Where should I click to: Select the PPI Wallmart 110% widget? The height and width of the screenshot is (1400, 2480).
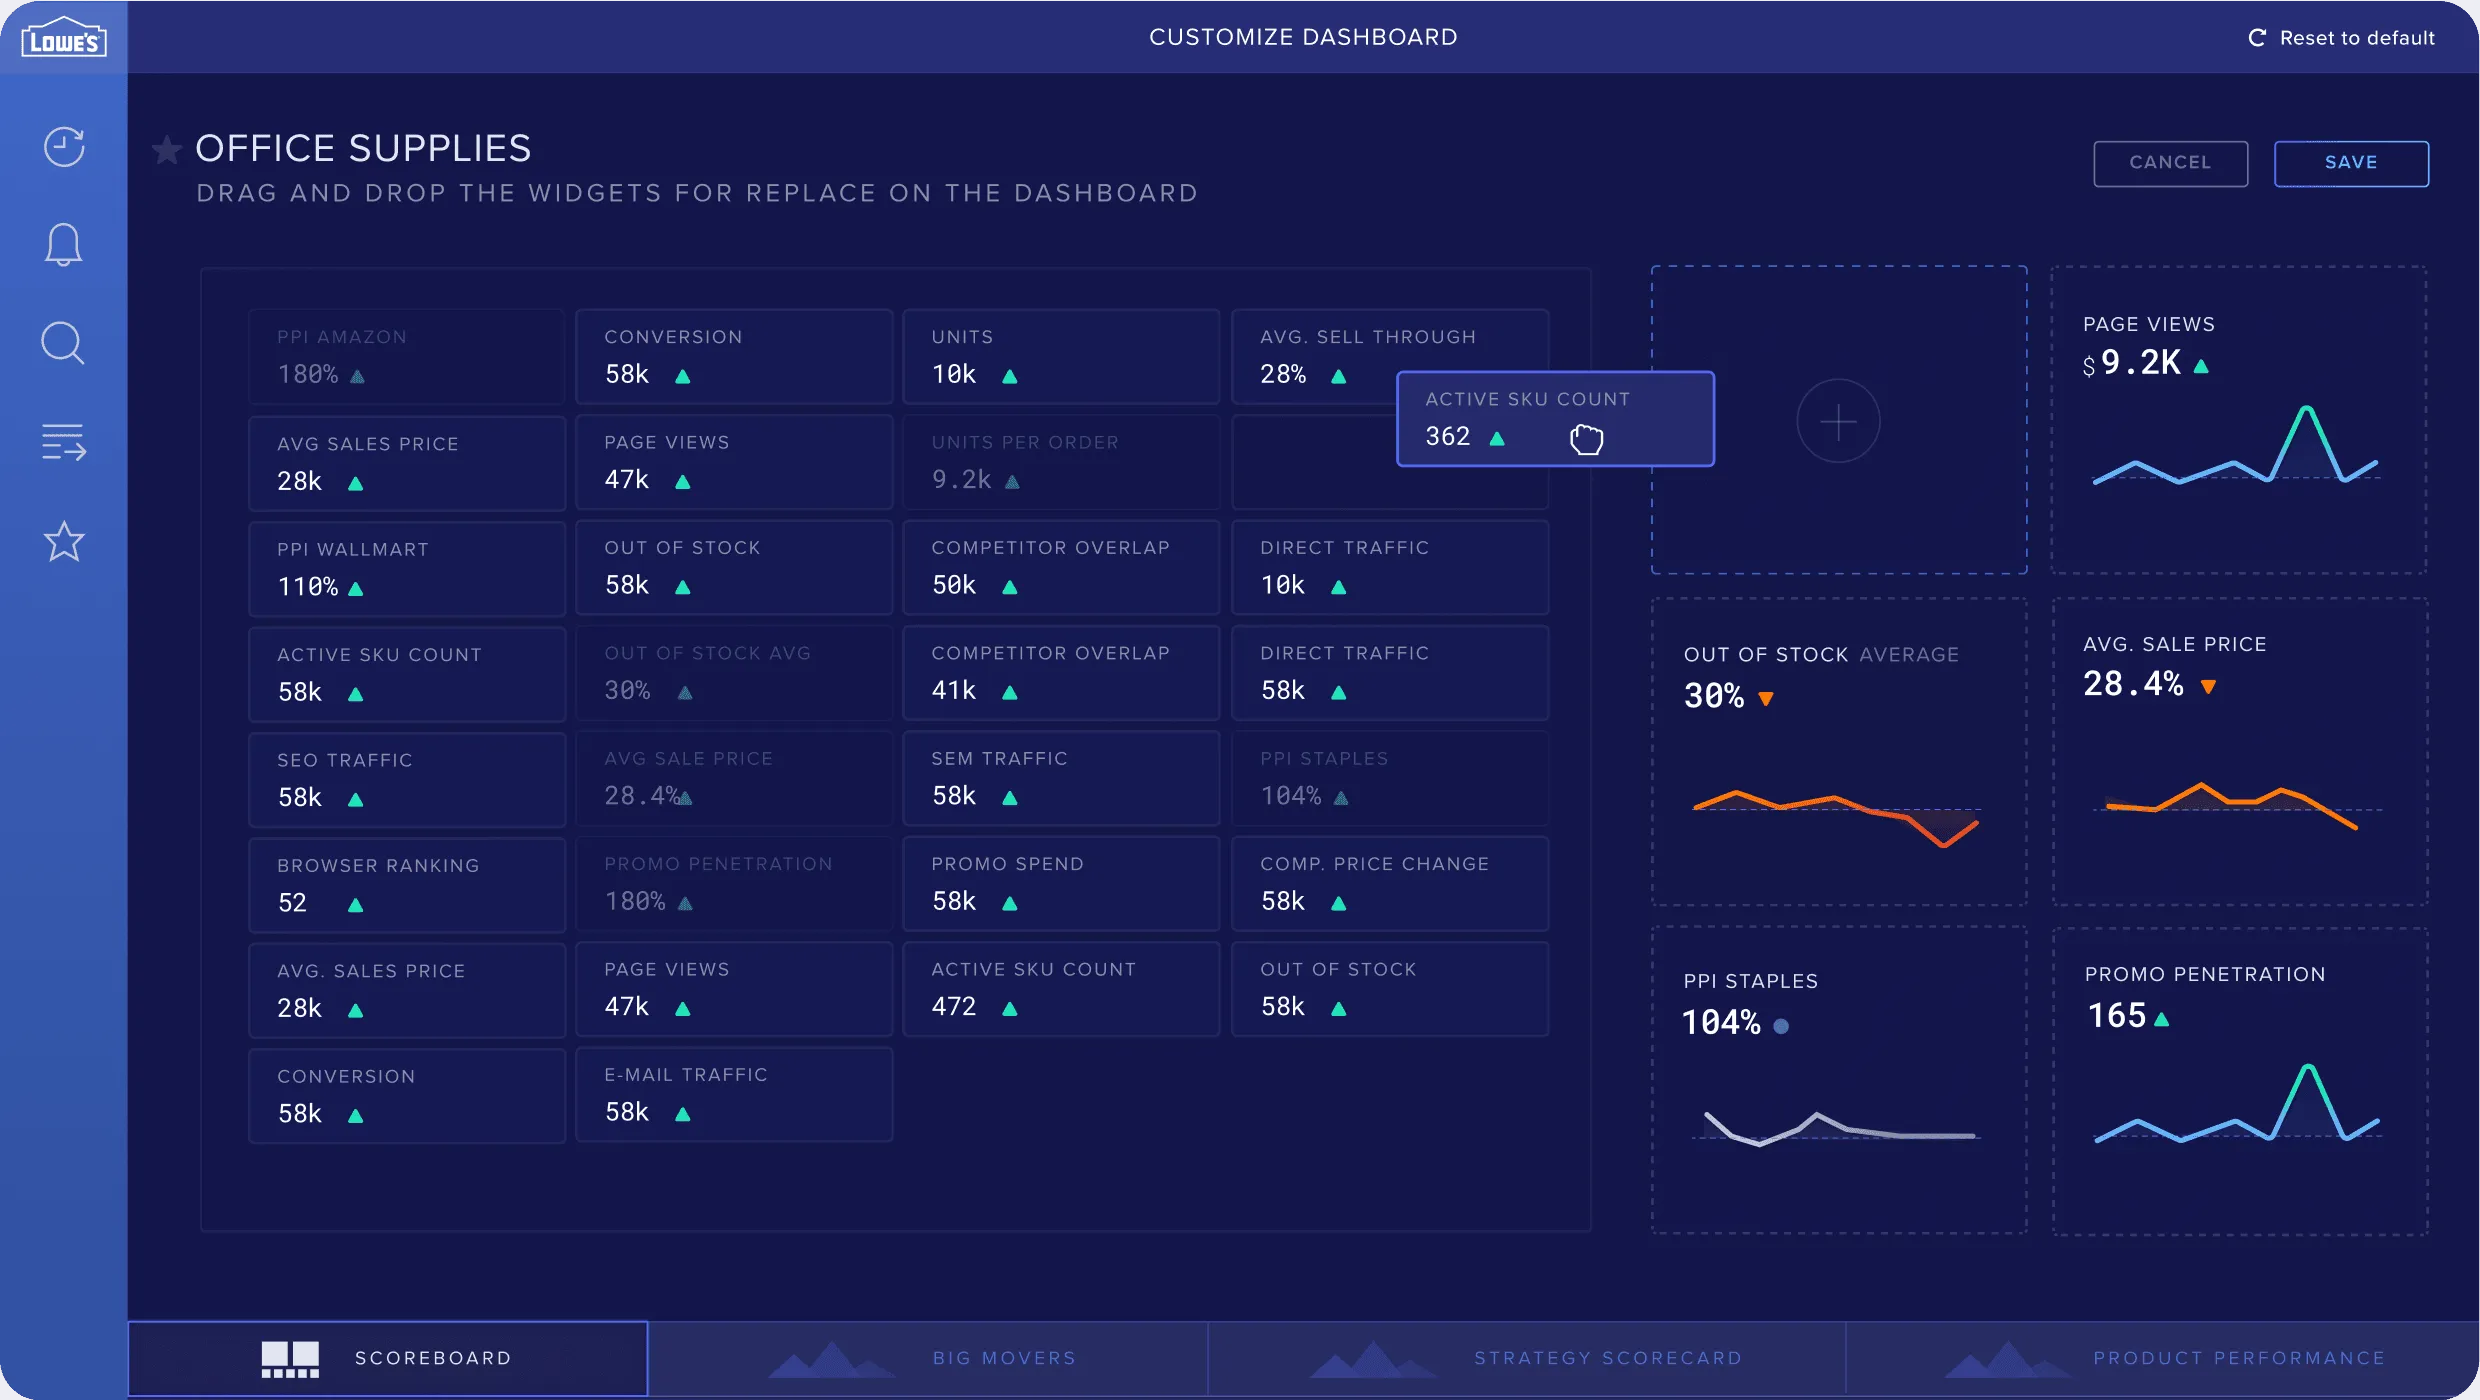coord(407,569)
